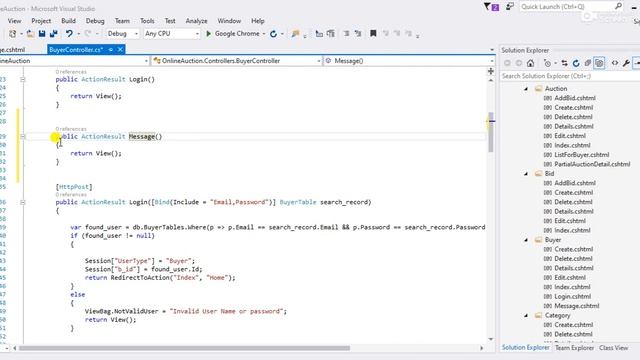Click the Quick Launch magnifier icon

click(619, 6)
